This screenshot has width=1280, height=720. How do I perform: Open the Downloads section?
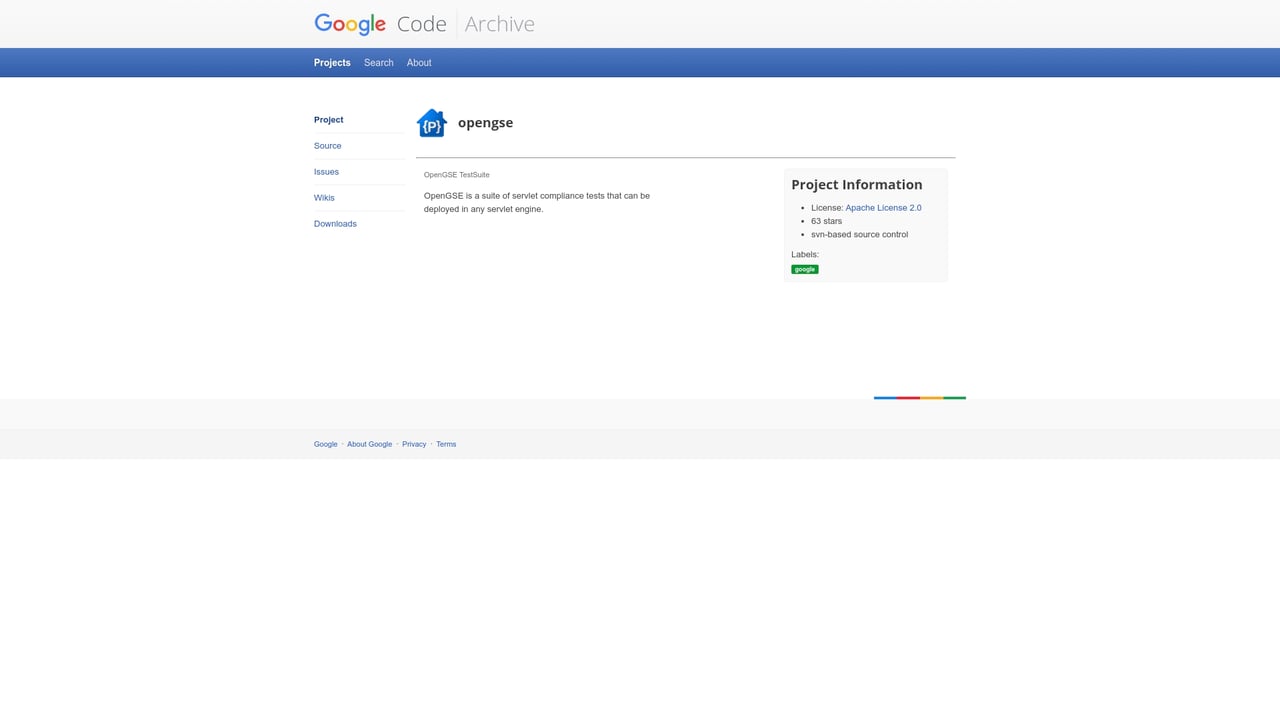point(335,223)
